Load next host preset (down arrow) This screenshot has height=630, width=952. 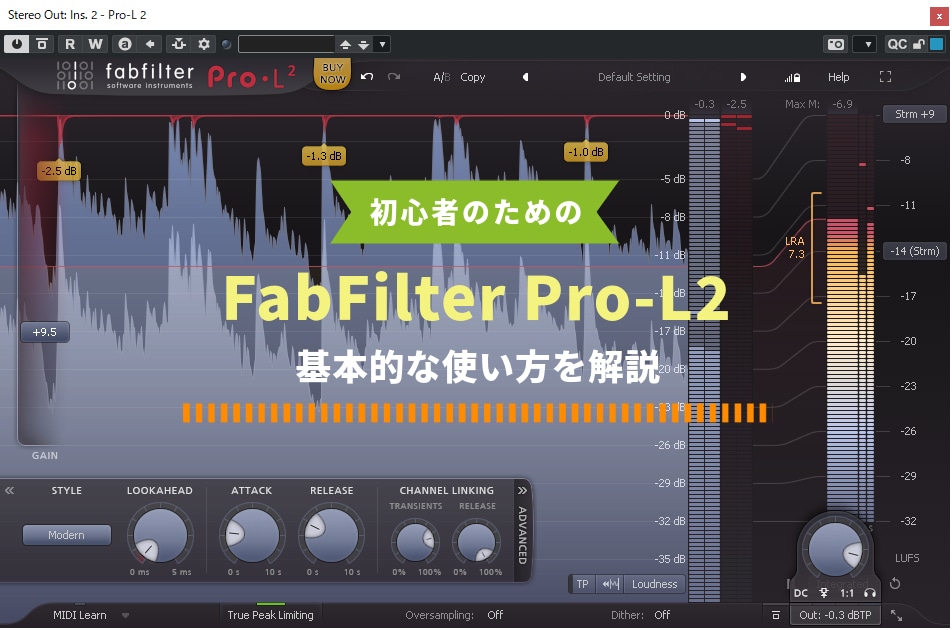click(364, 44)
